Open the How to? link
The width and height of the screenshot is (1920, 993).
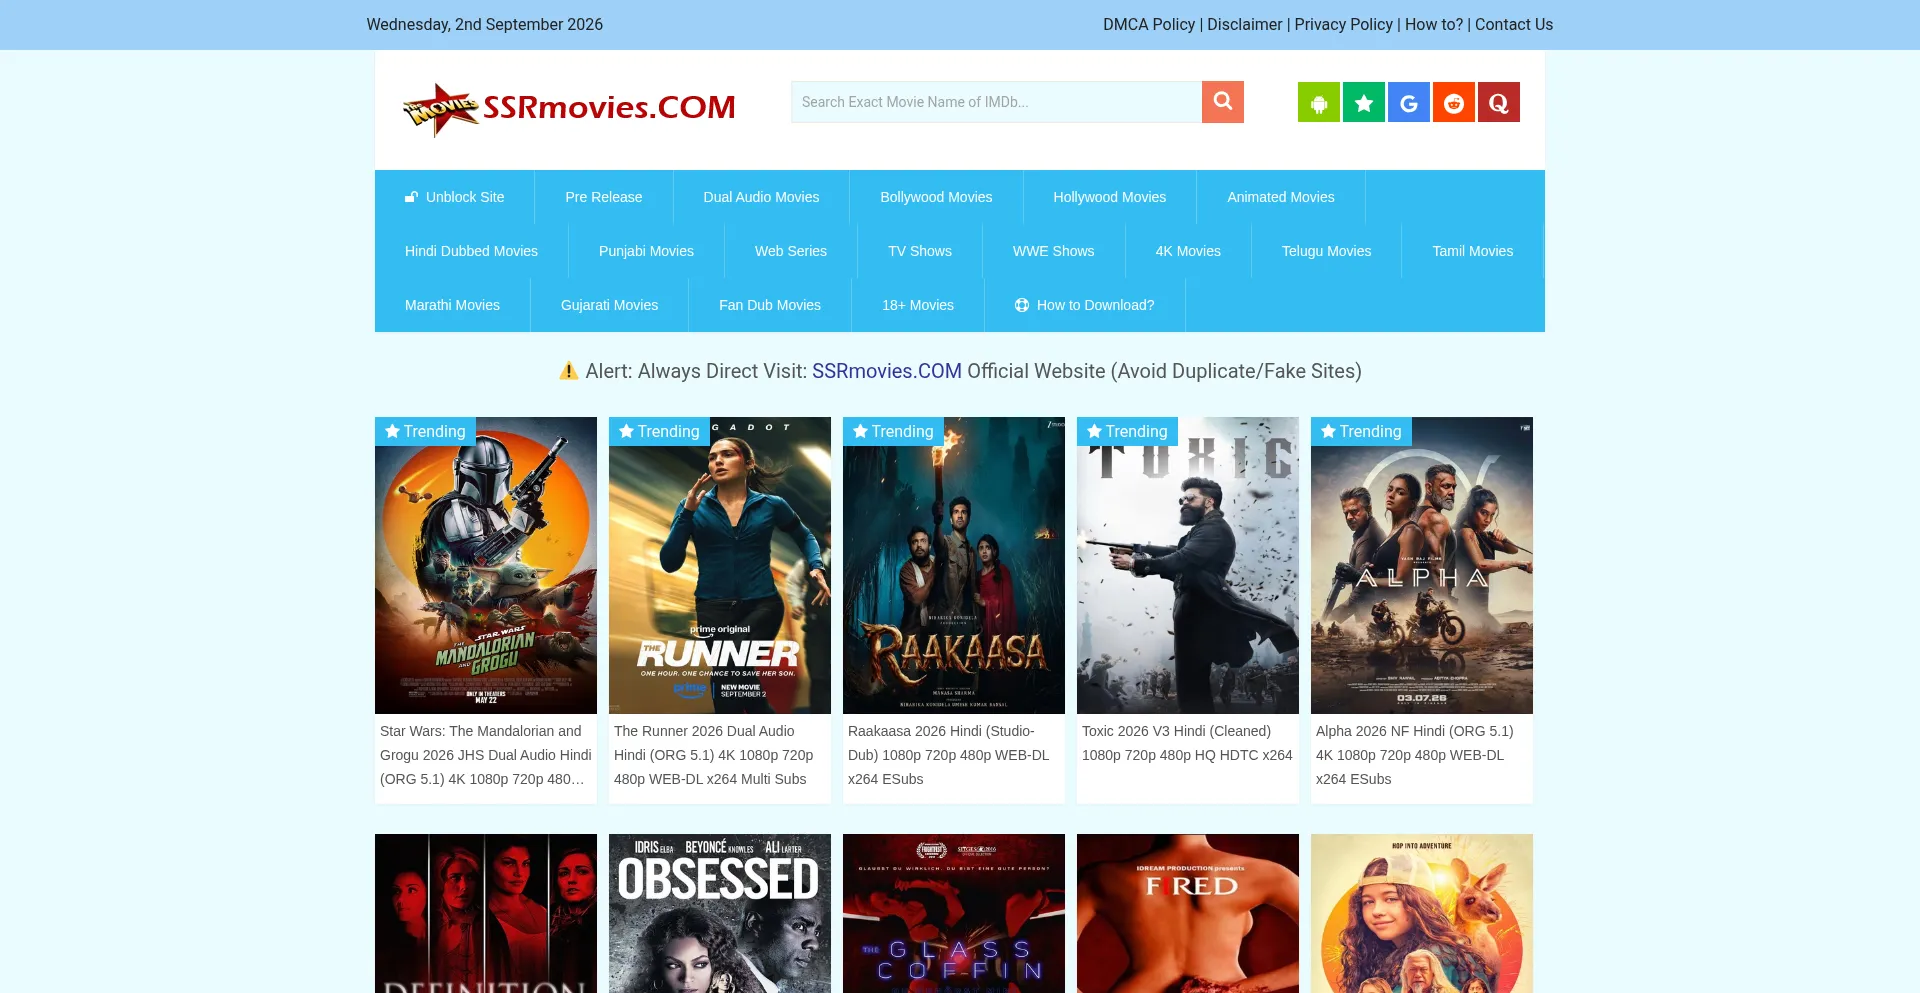1434,24
